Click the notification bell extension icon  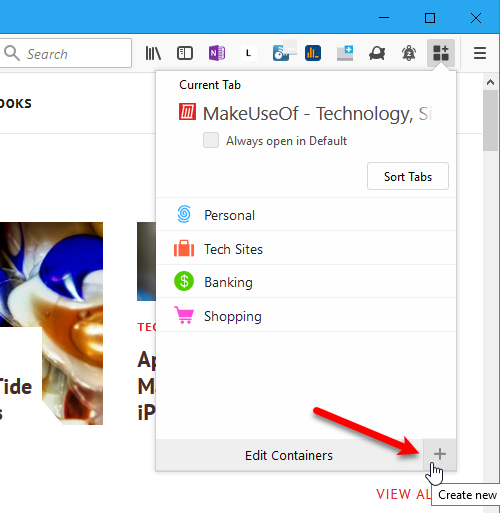coord(409,53)
